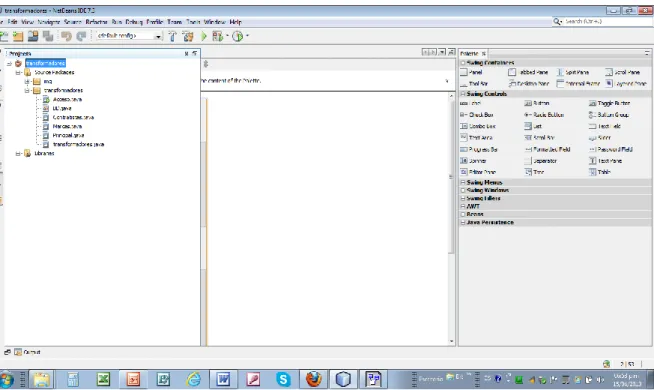Click the Debug Project toolbar icon
The width and height of the screenshot is (654, 390).
point(217,37)
